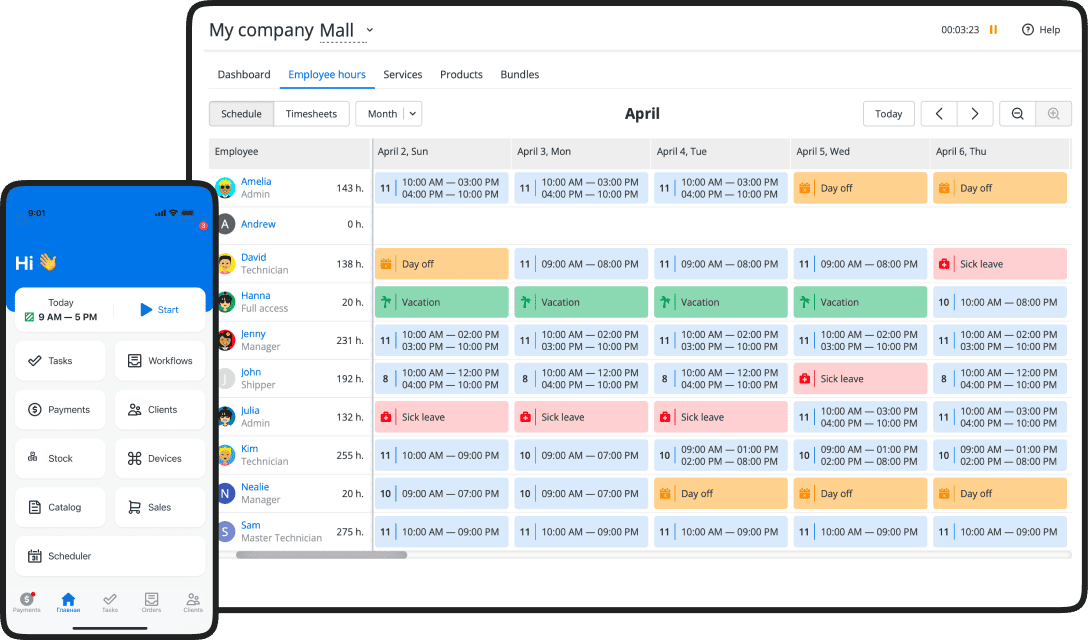The width and height of the screenshot is (1088, 640).
Task: Tap the Orders icon in phone navigation
Action: [x=151, y=601]
